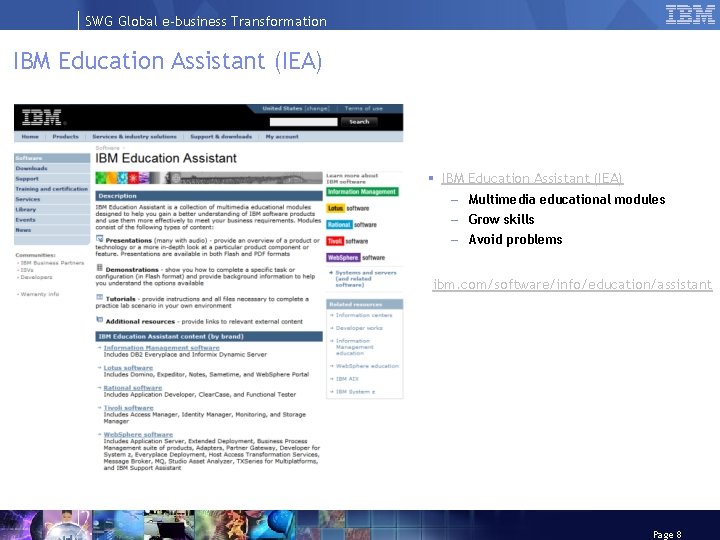Open the ibm.com/software/info/education/assistant URL
This screenshot has height=540, width=720.
tap(572, 284)
